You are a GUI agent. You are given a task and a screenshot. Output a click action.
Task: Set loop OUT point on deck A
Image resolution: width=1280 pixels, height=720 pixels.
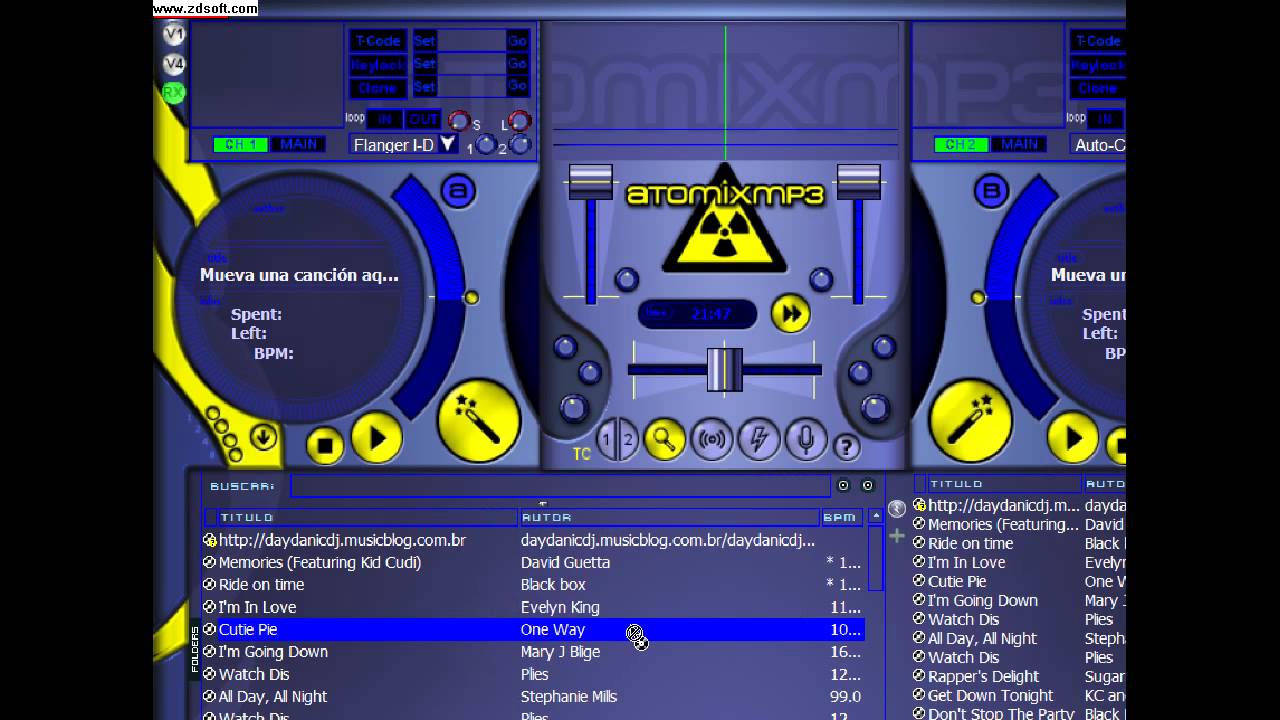423,119
